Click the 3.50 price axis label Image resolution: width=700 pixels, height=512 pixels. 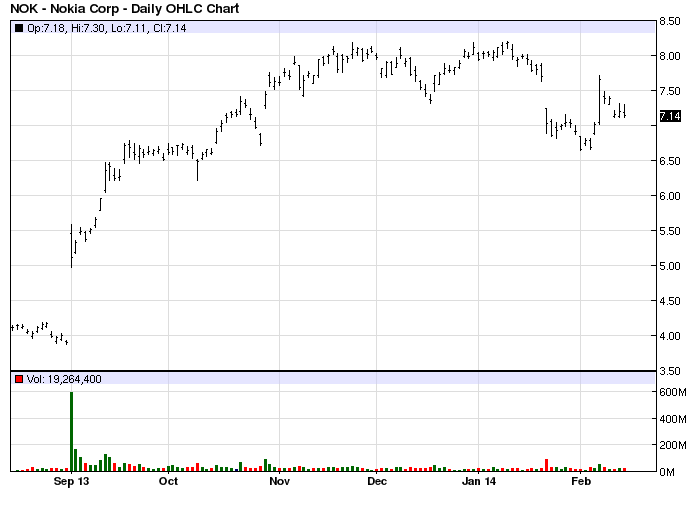[x=670, y=371]
